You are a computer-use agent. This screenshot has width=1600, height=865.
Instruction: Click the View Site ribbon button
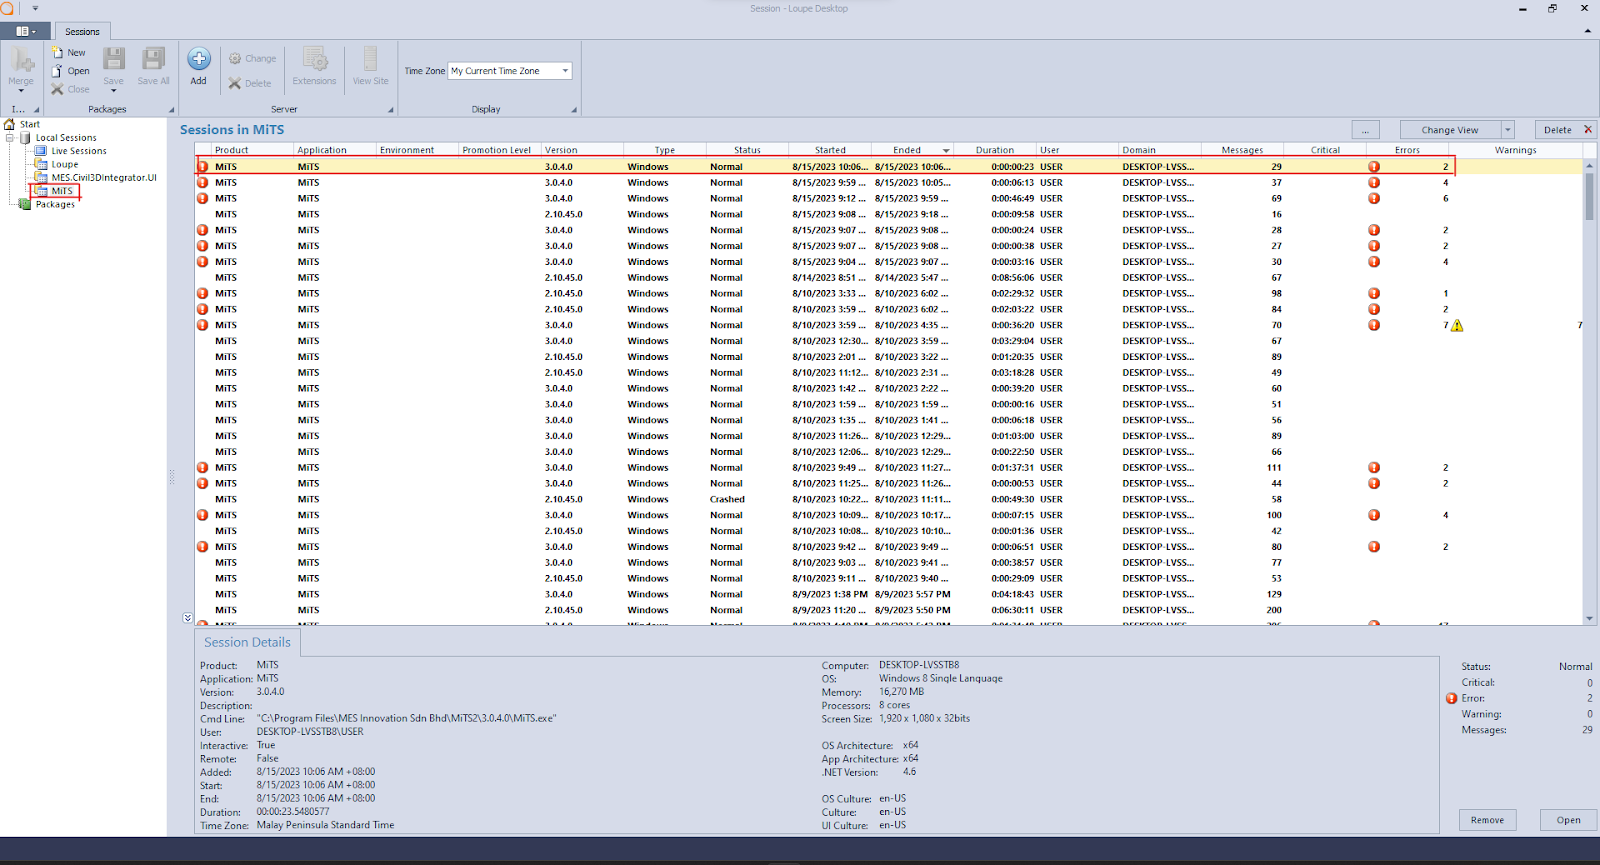(370, 66)
